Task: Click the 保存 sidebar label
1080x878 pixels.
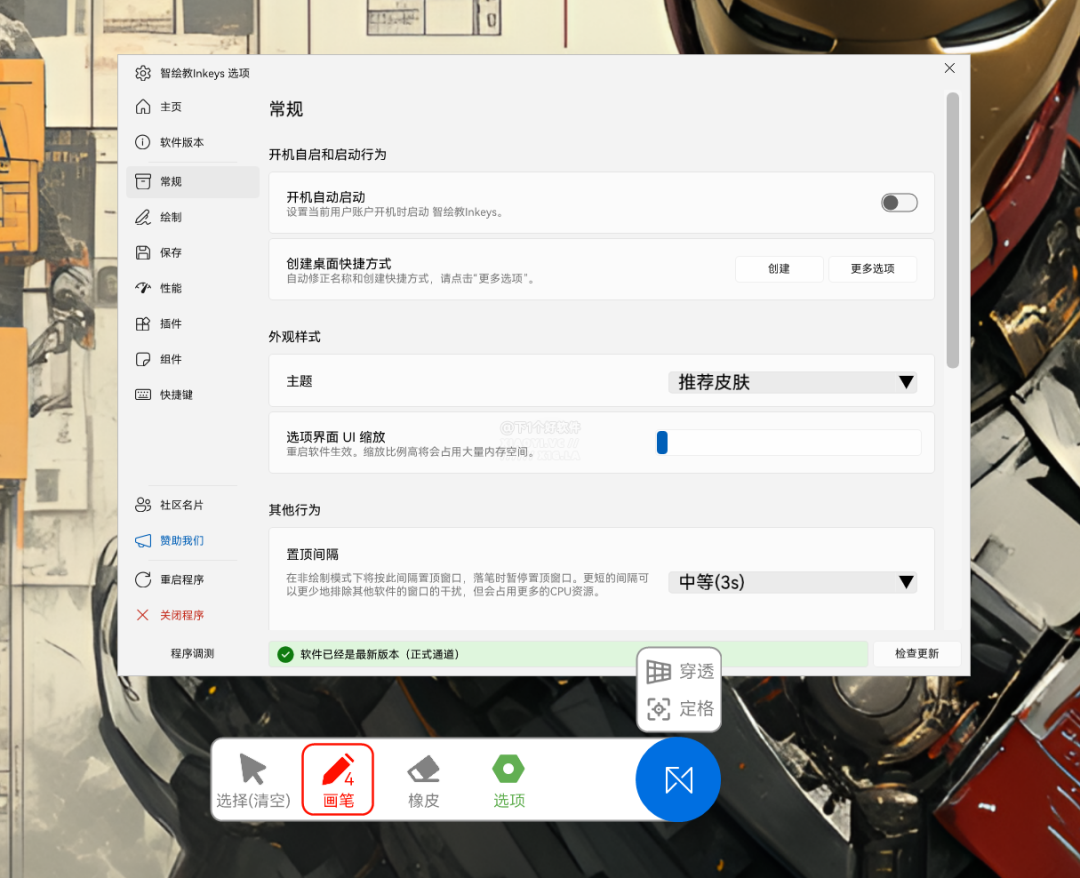Action: tap(171, 253)
